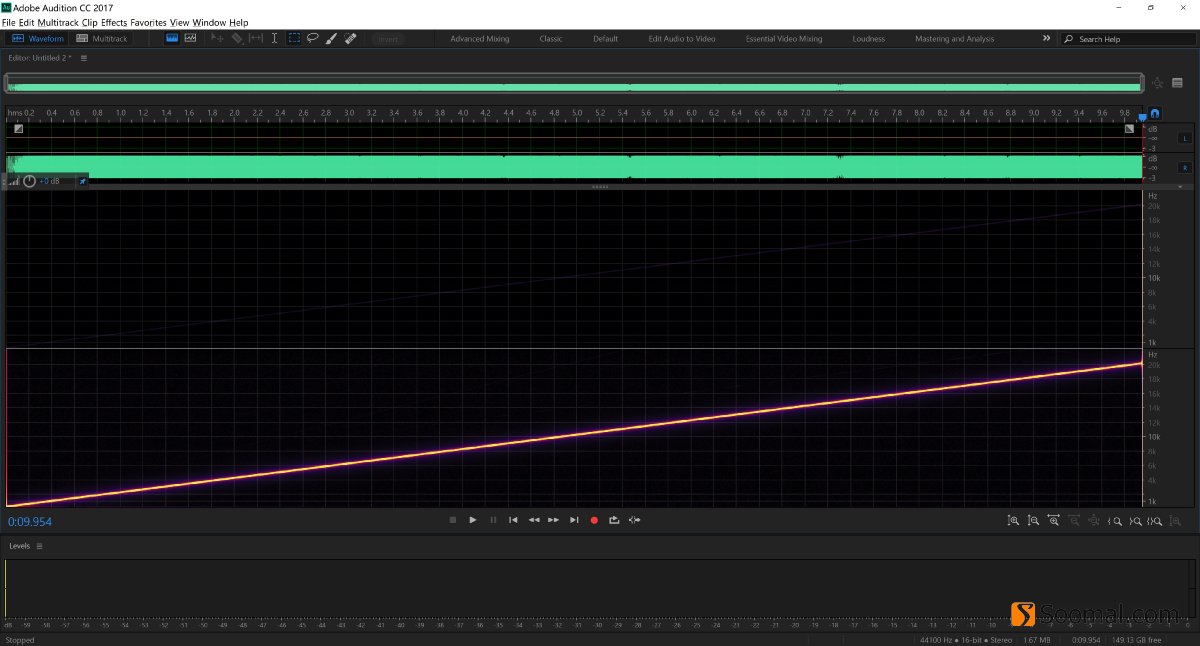Select the Move tool in the toolbar
1200x646 pixels.
[218, 38]
